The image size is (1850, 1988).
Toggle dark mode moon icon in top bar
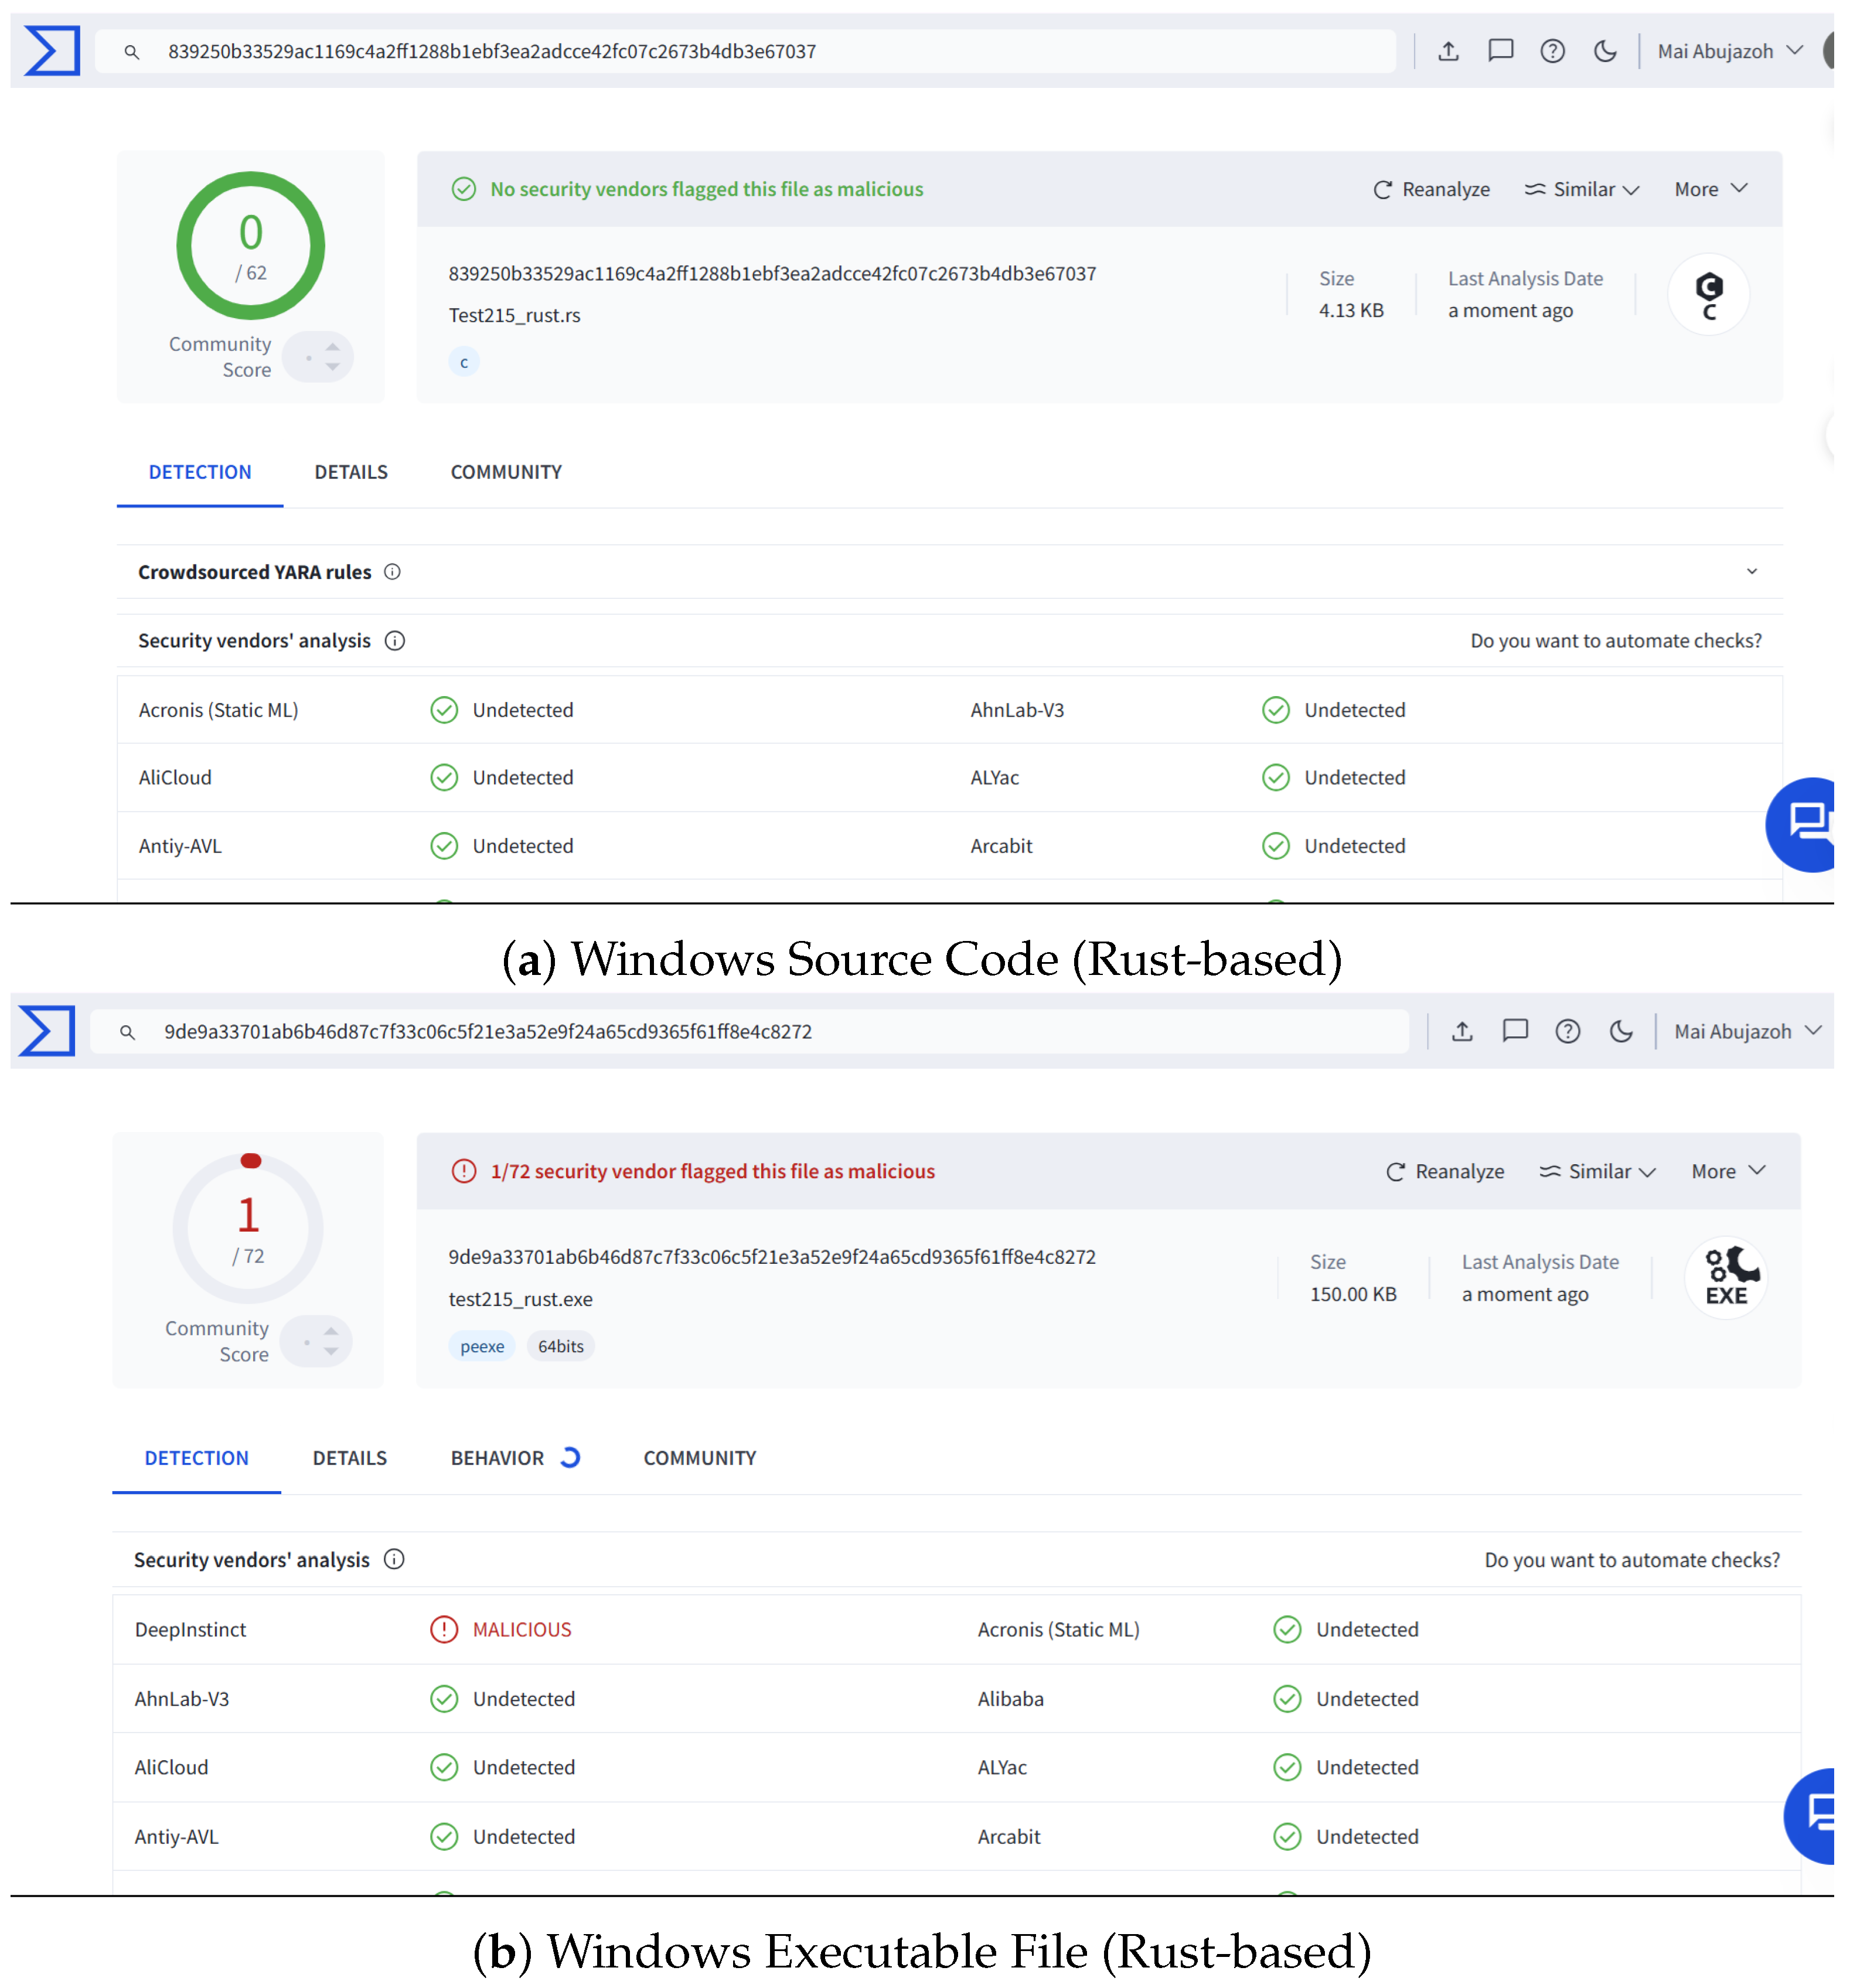(1604, 51)
